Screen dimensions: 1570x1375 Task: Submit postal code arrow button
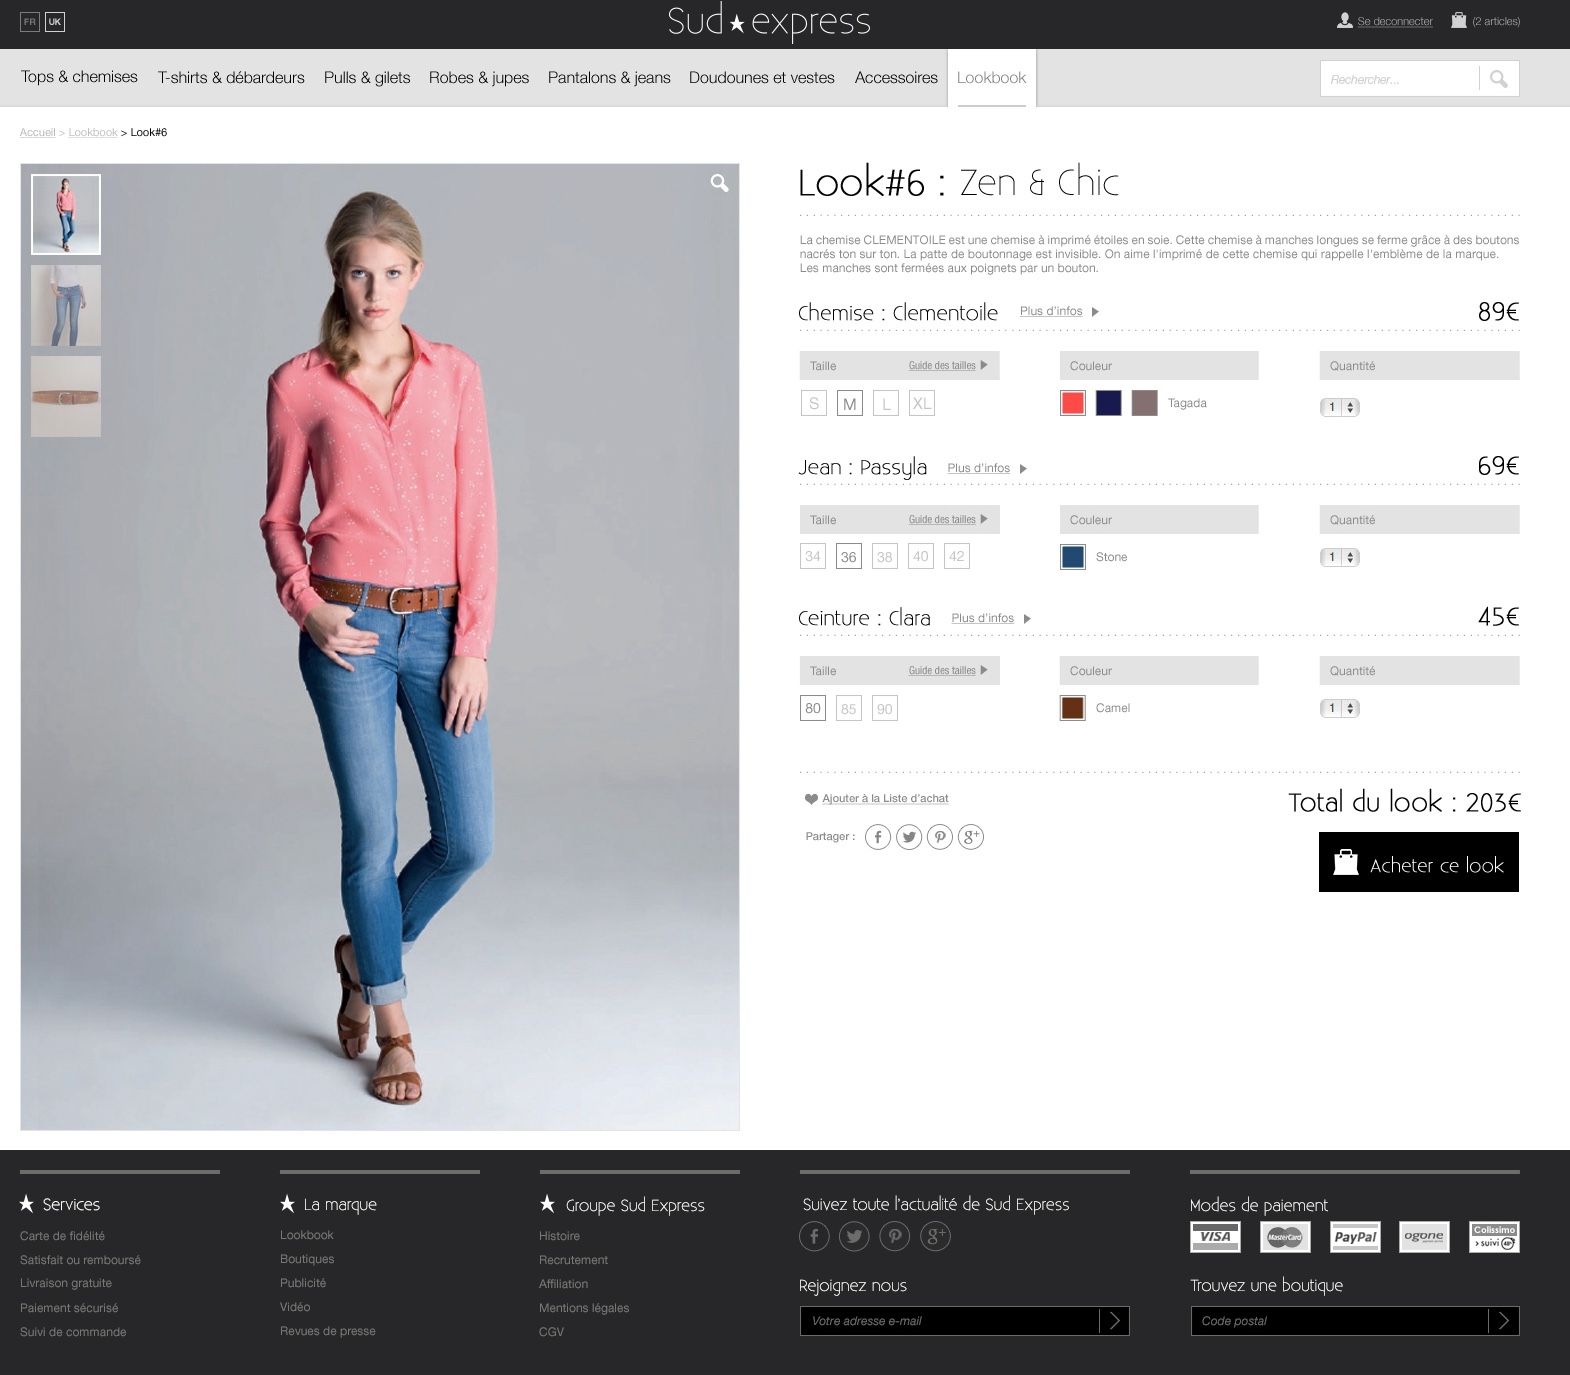pyautogui.click(x=1504, y=1321)
